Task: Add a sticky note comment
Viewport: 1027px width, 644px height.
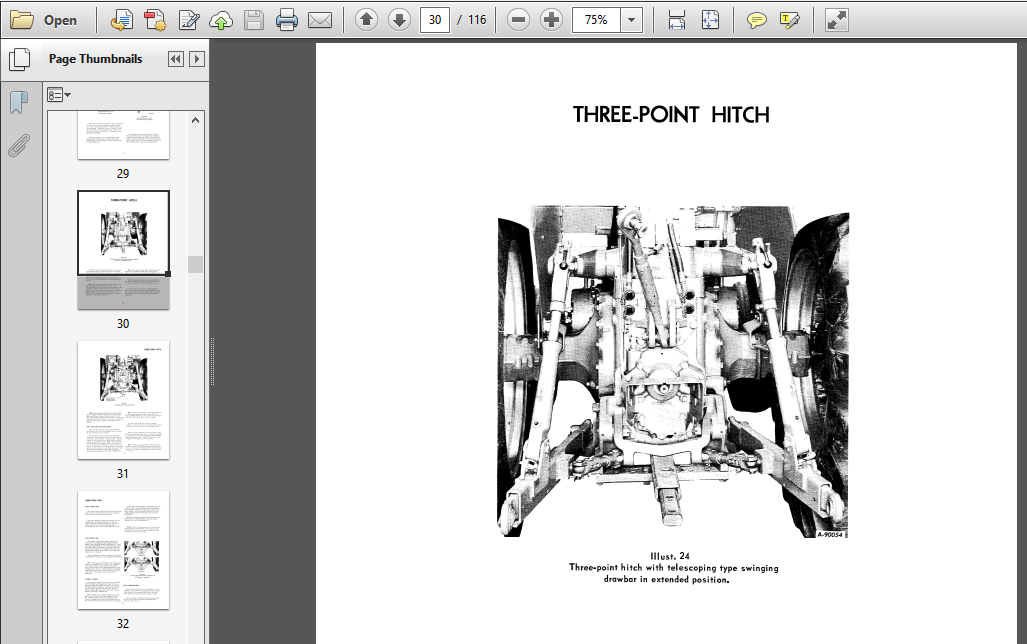Action: tap(756, 20)
